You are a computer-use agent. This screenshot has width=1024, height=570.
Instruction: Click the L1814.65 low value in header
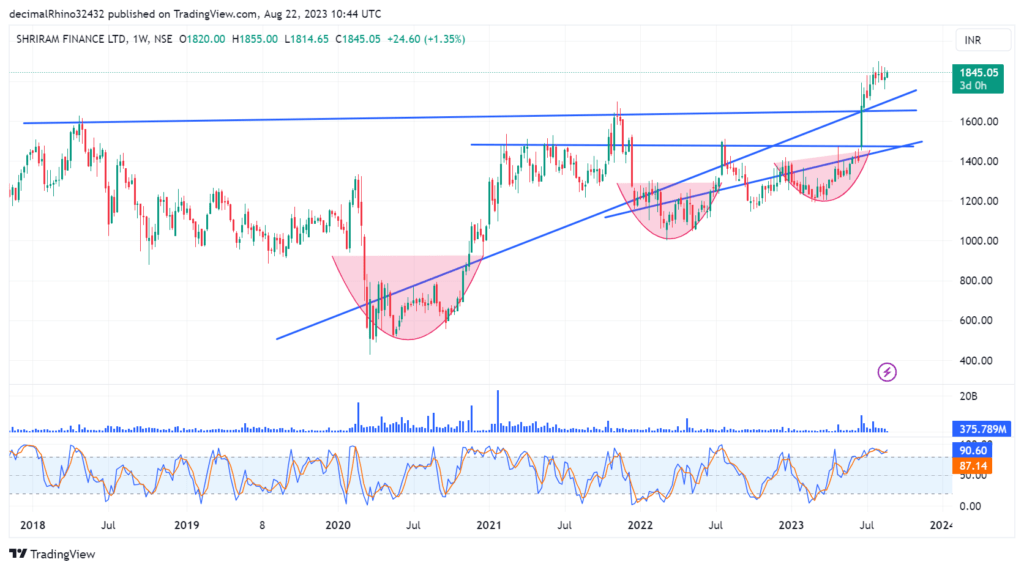pos(306,39)
